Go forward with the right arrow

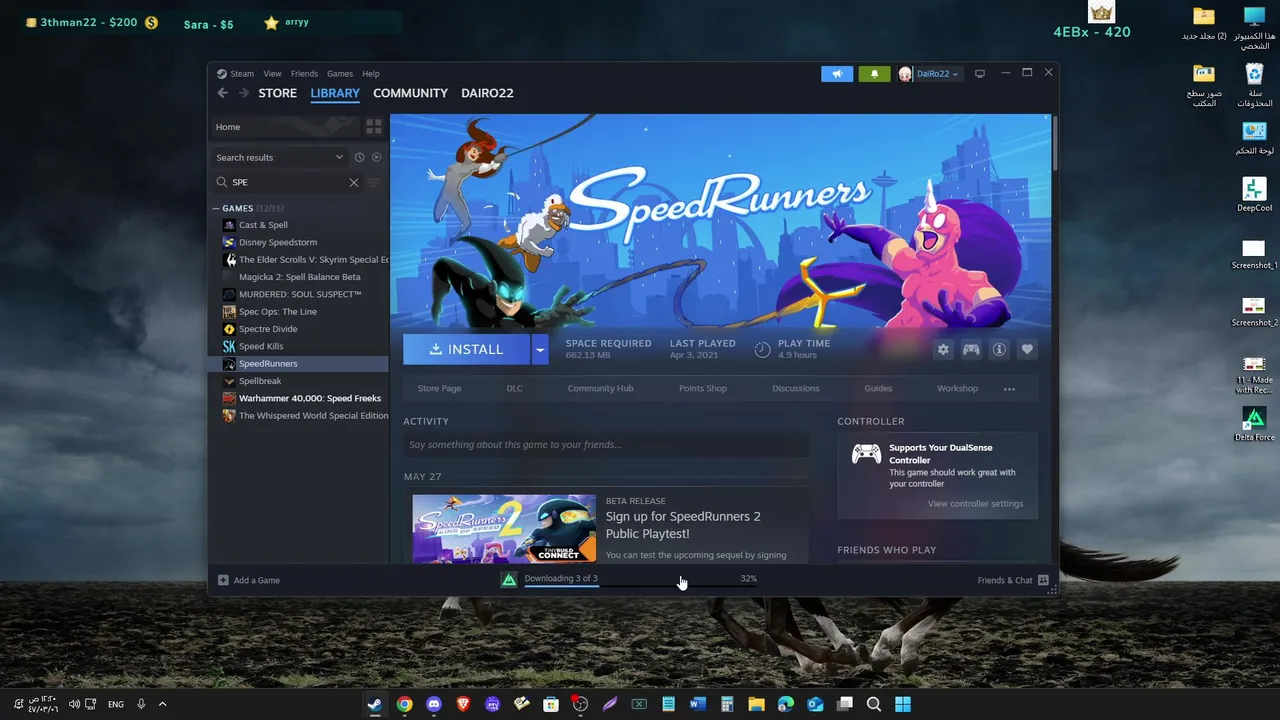tap(243, 93)
